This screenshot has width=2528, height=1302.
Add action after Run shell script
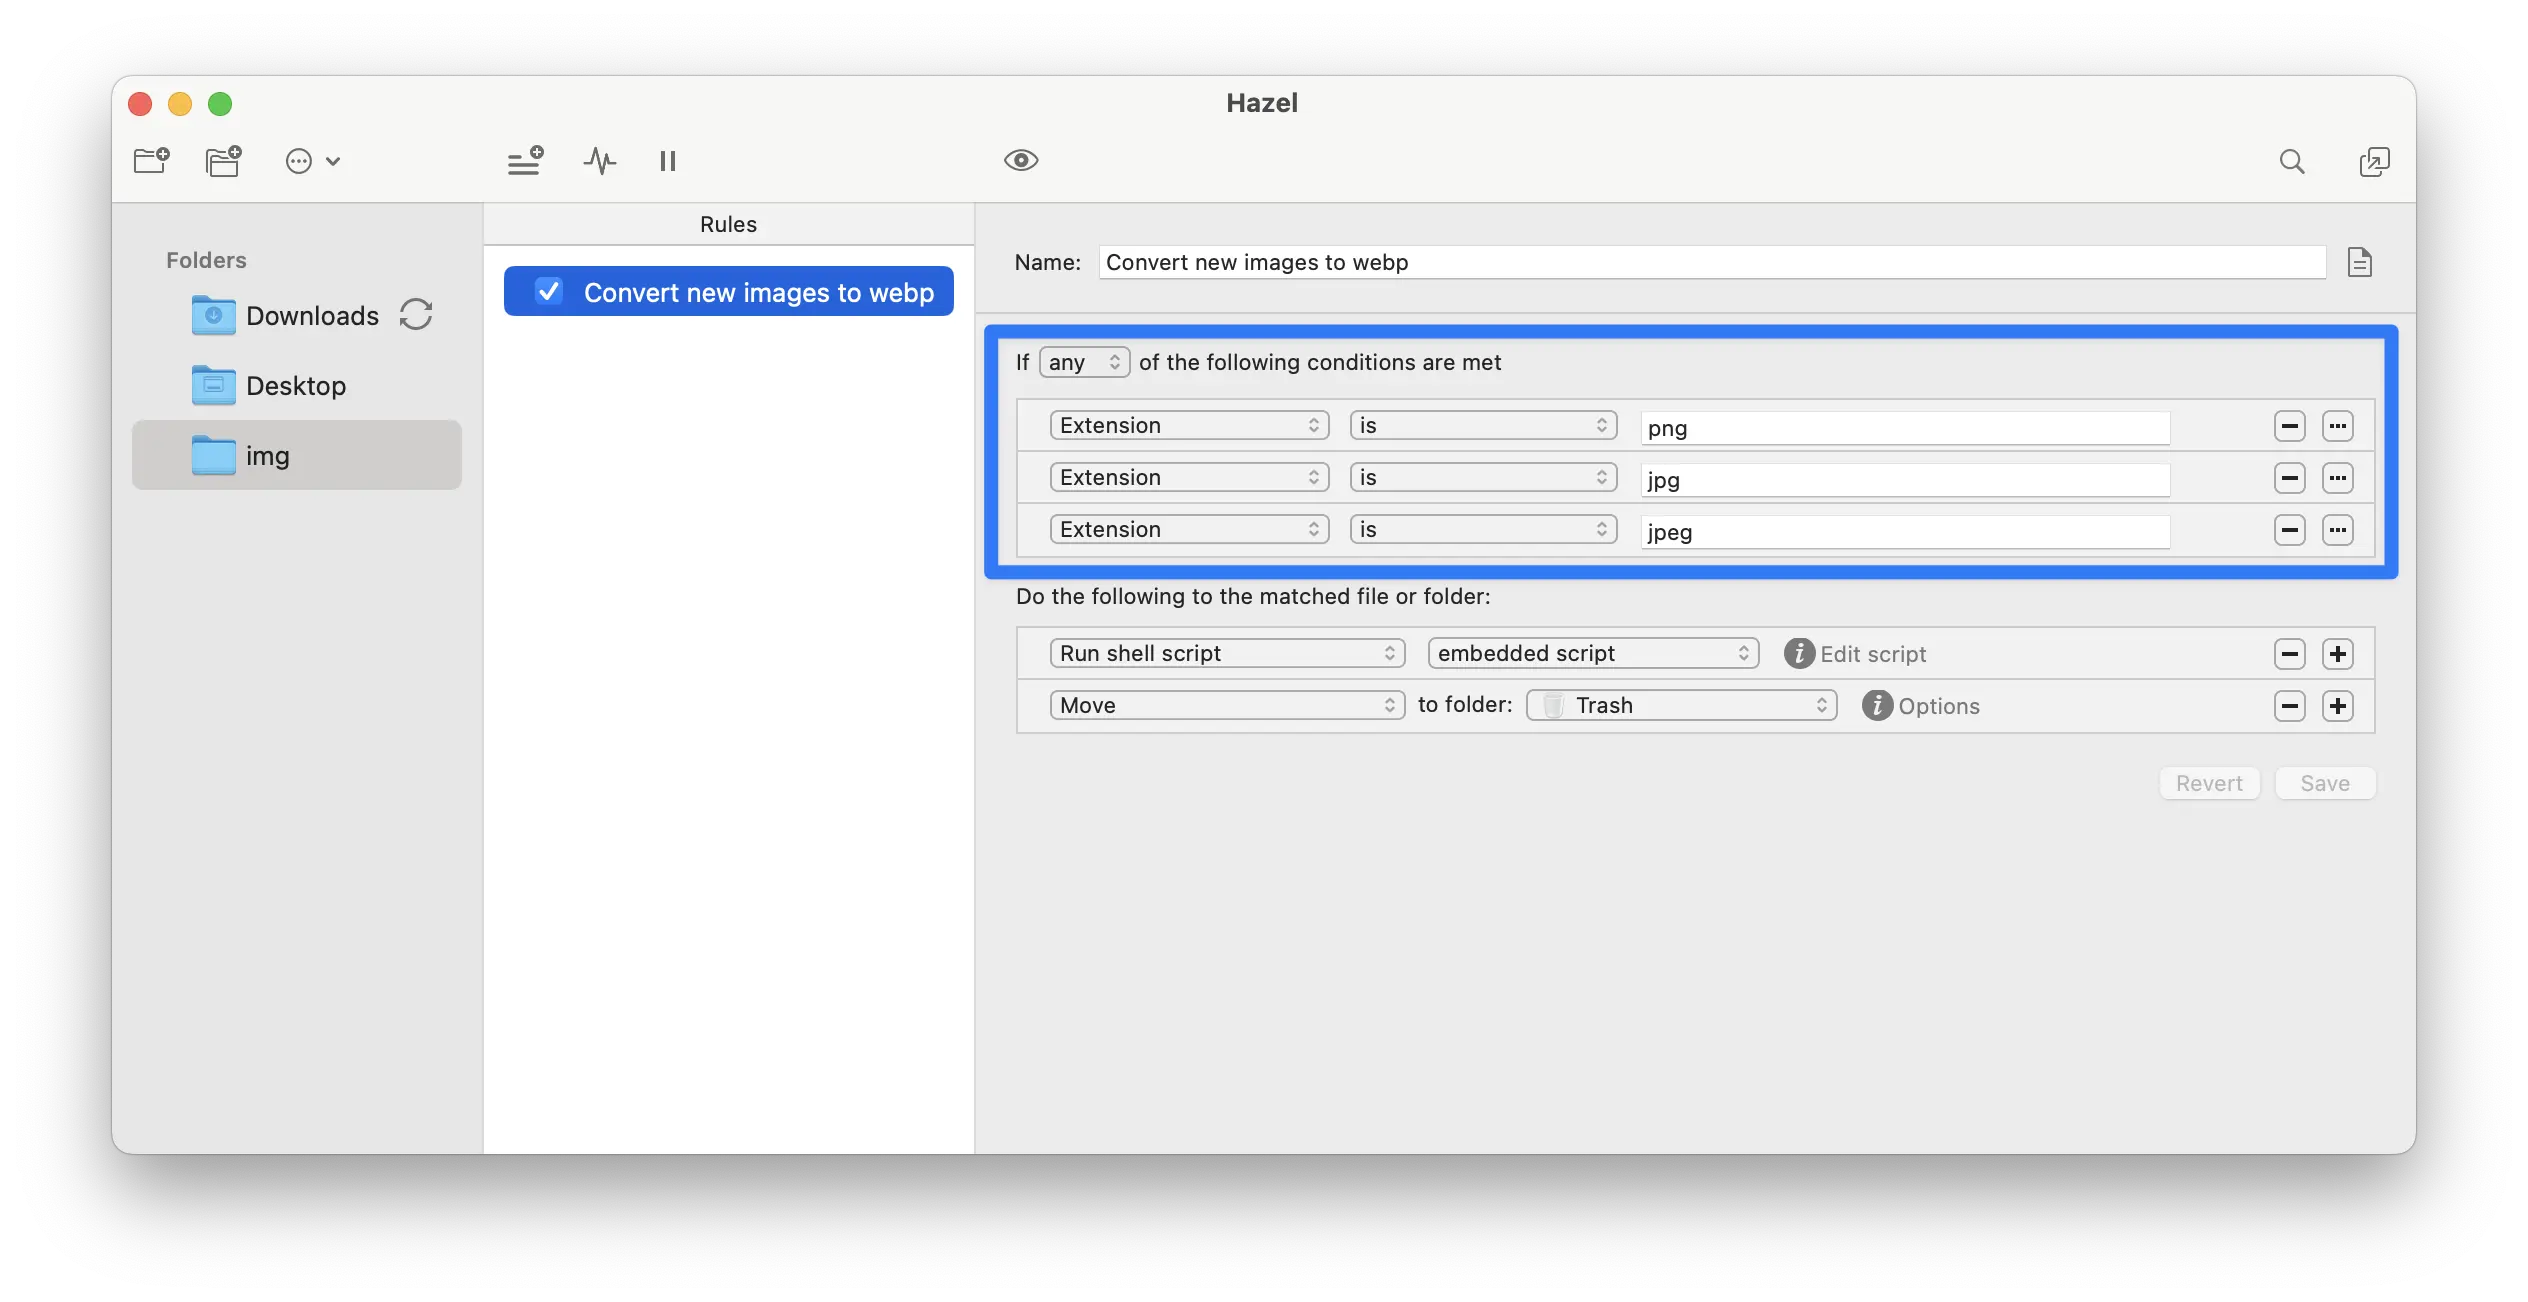(x=2338, y=654)
